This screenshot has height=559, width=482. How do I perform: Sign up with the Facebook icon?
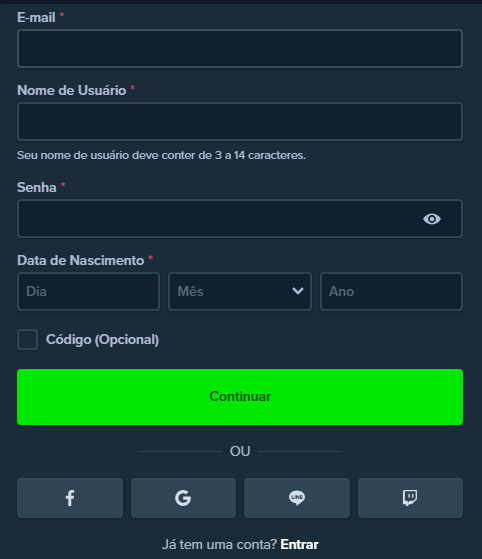pyautogui.click(x=70, y=498)
